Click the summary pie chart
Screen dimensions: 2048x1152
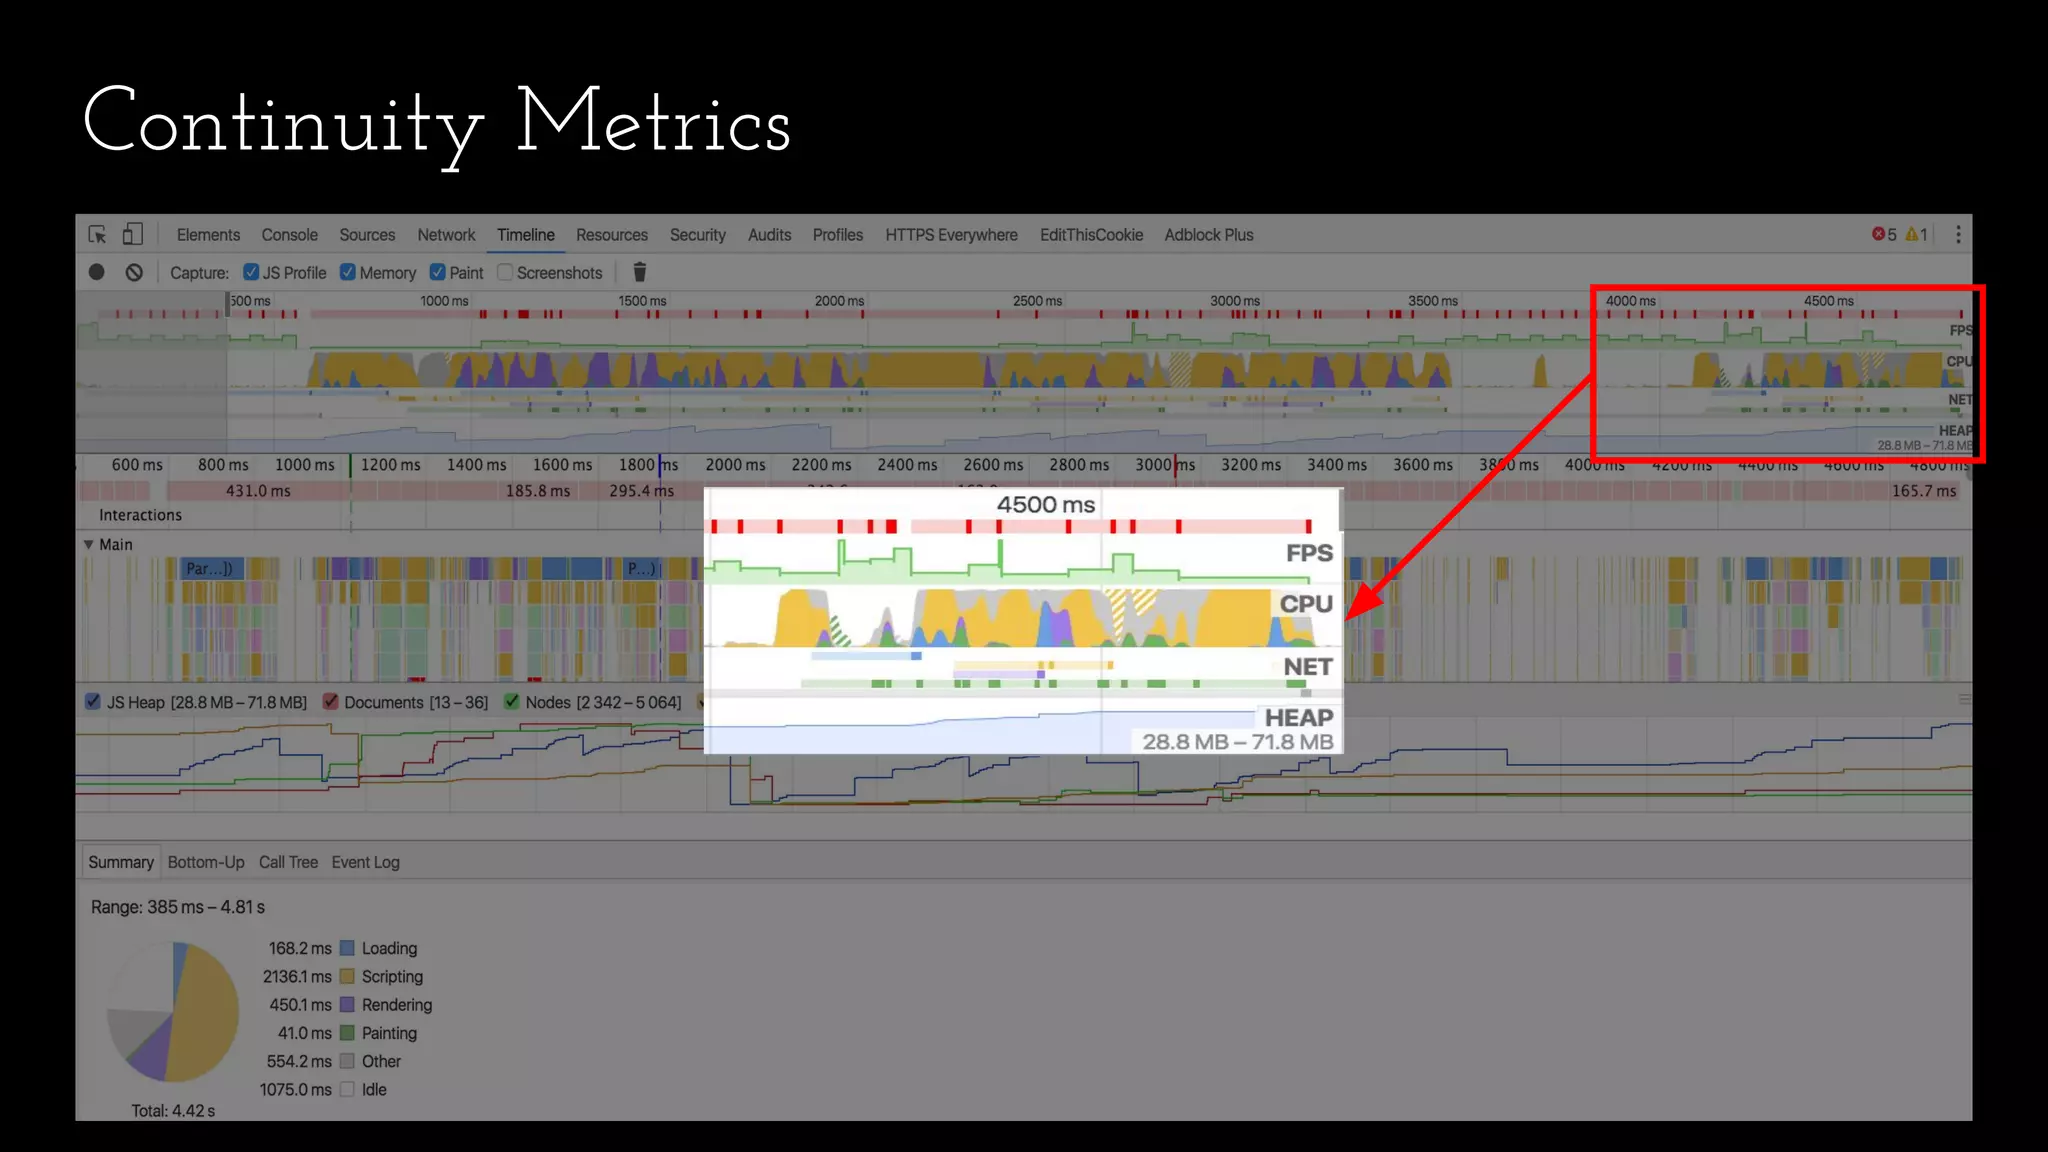click(173, 1012)
